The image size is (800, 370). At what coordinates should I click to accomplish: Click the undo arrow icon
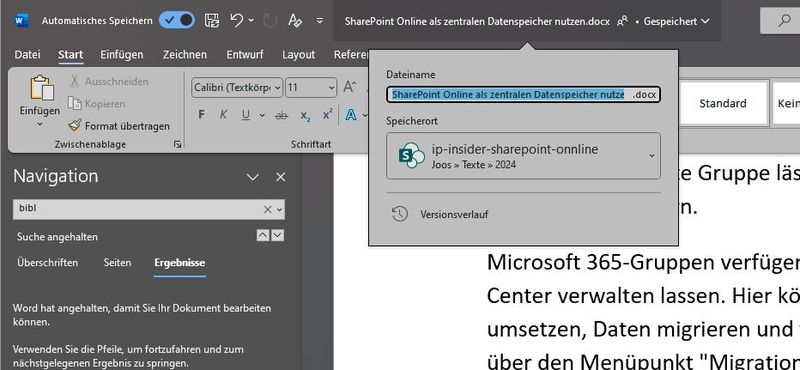pos(236,20)
